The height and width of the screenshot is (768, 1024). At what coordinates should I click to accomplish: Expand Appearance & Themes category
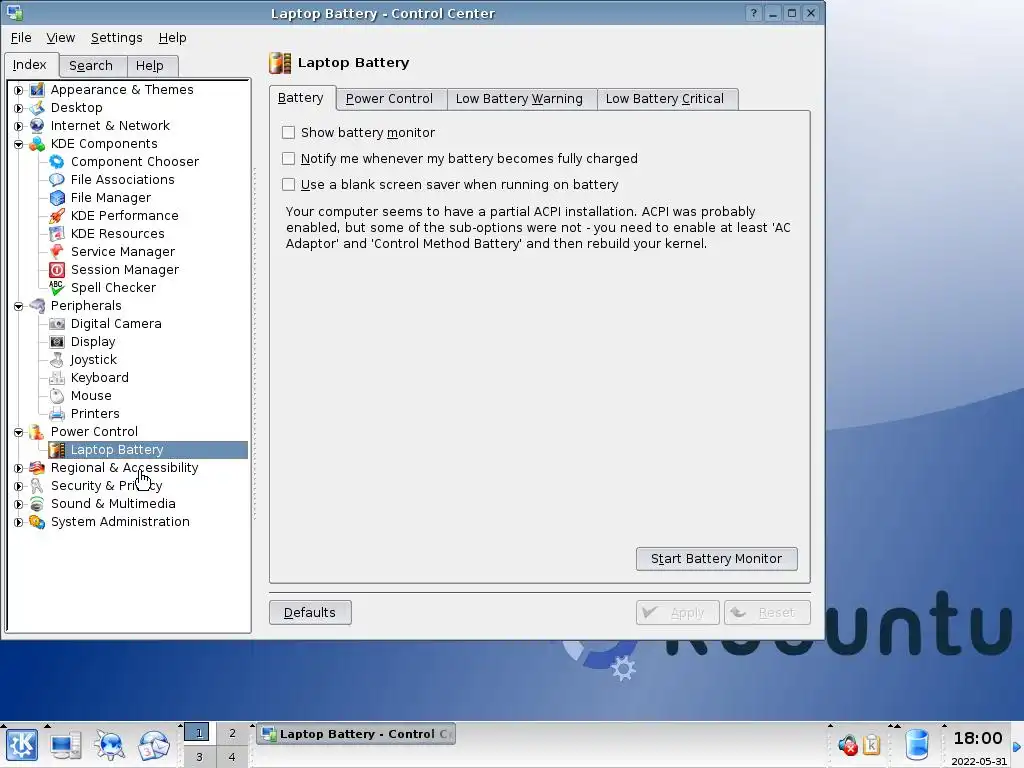point(18,90)
